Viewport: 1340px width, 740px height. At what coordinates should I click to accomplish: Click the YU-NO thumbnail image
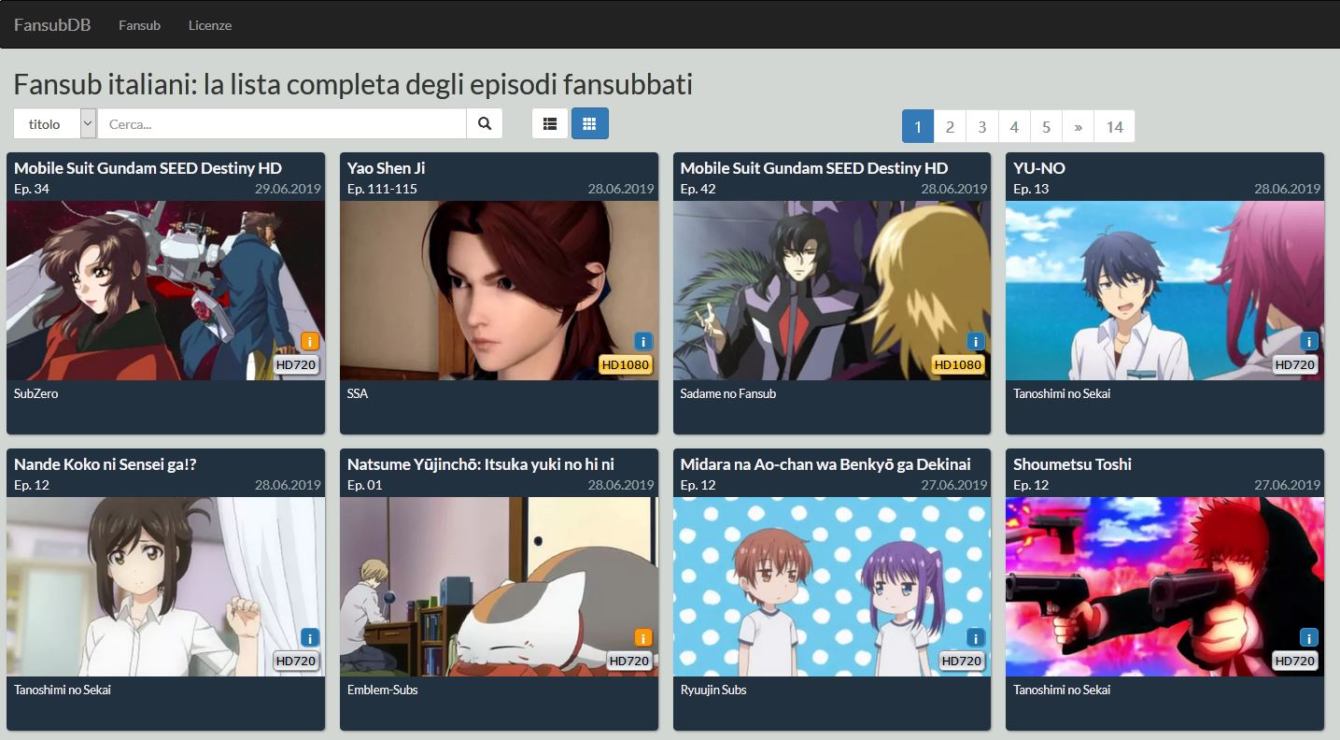pyautogui.click(x=1165, y=290)
